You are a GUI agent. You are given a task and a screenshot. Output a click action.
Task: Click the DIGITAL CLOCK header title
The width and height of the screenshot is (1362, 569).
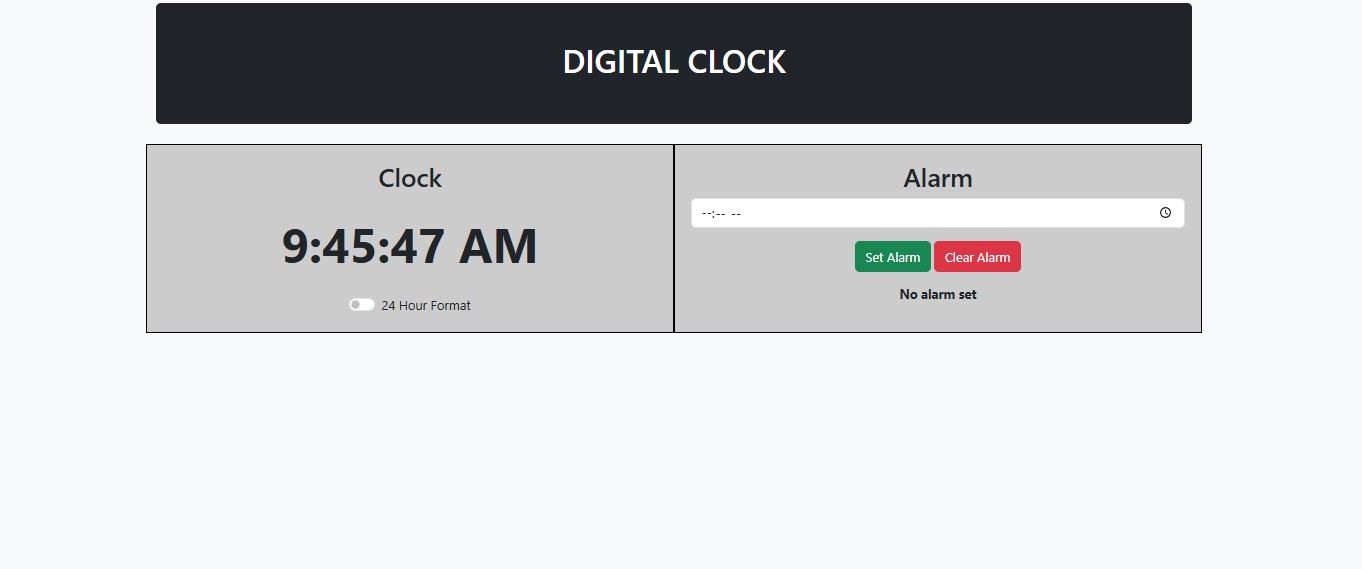[674, 62]
